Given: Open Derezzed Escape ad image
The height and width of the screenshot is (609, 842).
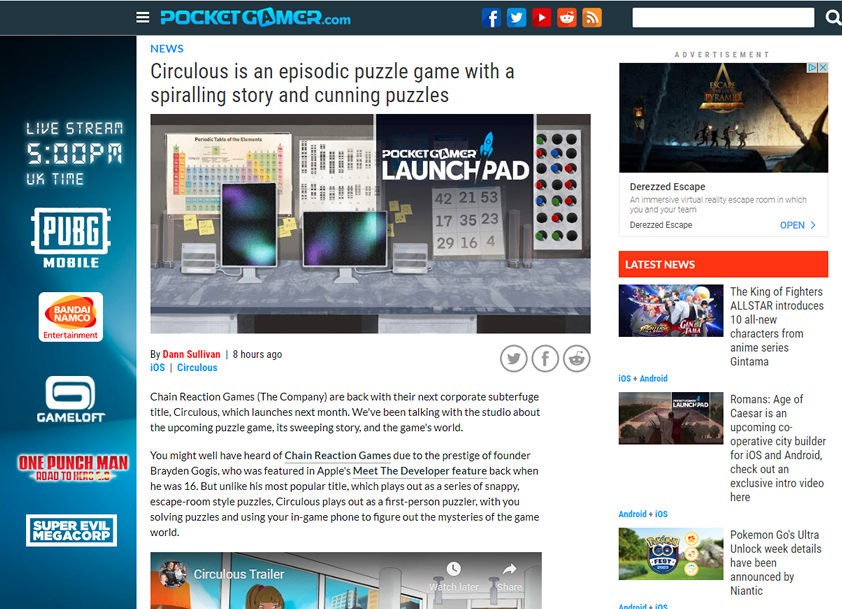Looking at the screenshot, I should coord(723,118).
